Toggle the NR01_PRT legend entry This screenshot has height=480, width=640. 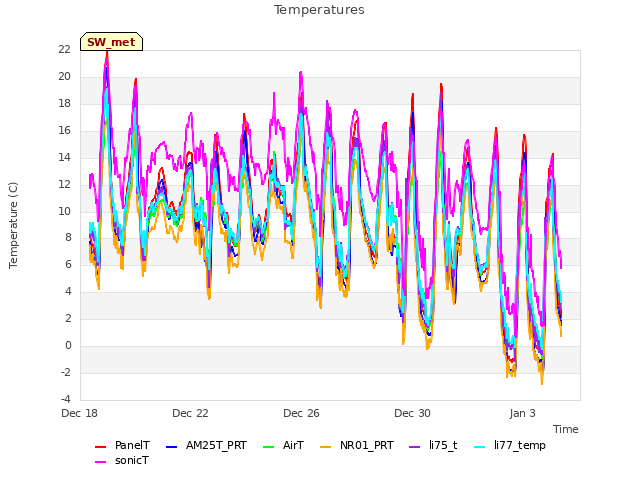(x=357, y=445)
